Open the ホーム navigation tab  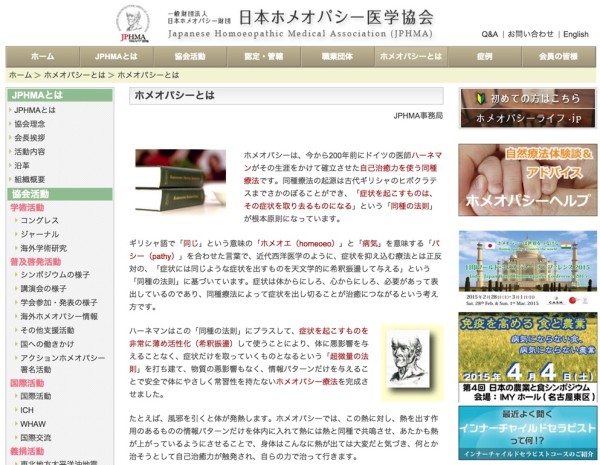(42, 57)
